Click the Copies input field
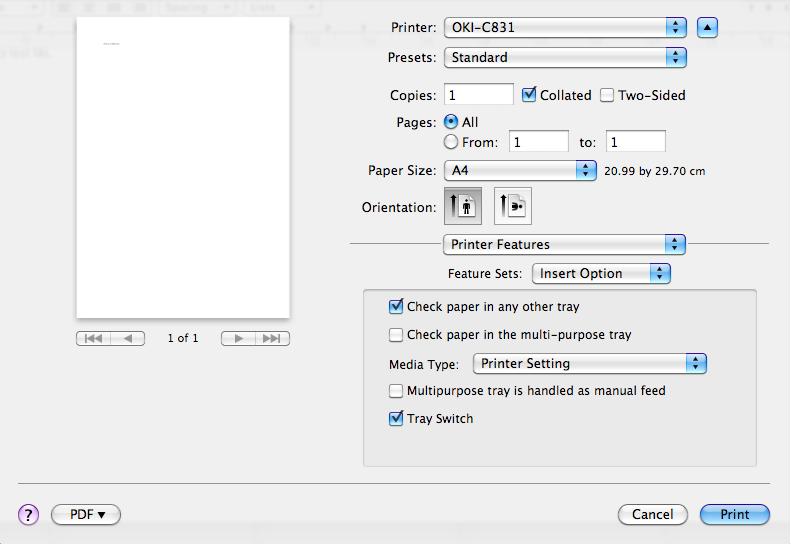The width and height of the screenshot is (791, 544). [x=479, y=94]
